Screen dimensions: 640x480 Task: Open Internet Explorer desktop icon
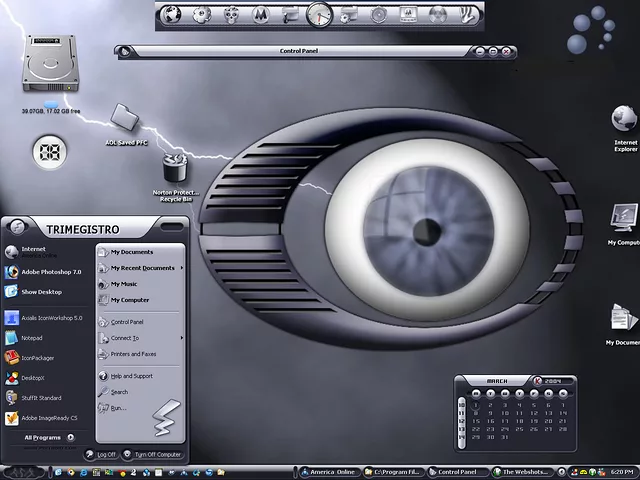coord(626,119)
